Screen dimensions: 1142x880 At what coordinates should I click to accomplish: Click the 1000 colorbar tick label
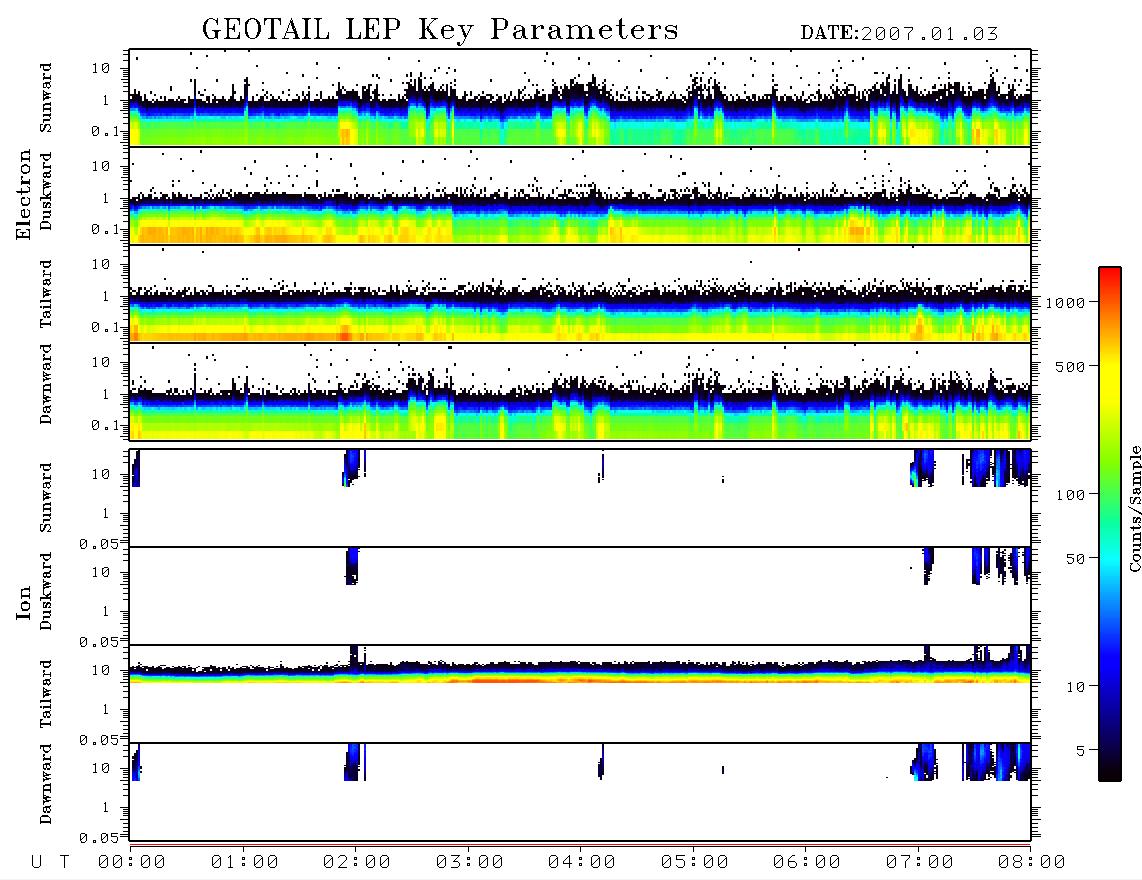pos(1065,302)
